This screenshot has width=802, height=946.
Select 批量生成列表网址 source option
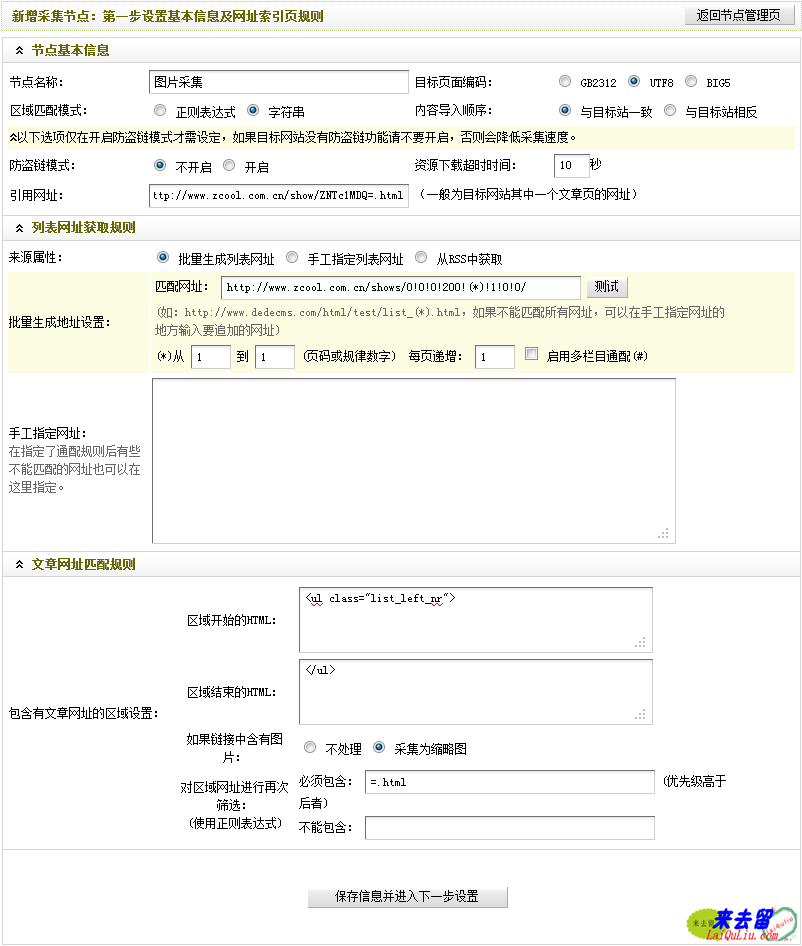pyautogui.click(x=162, y=258)
